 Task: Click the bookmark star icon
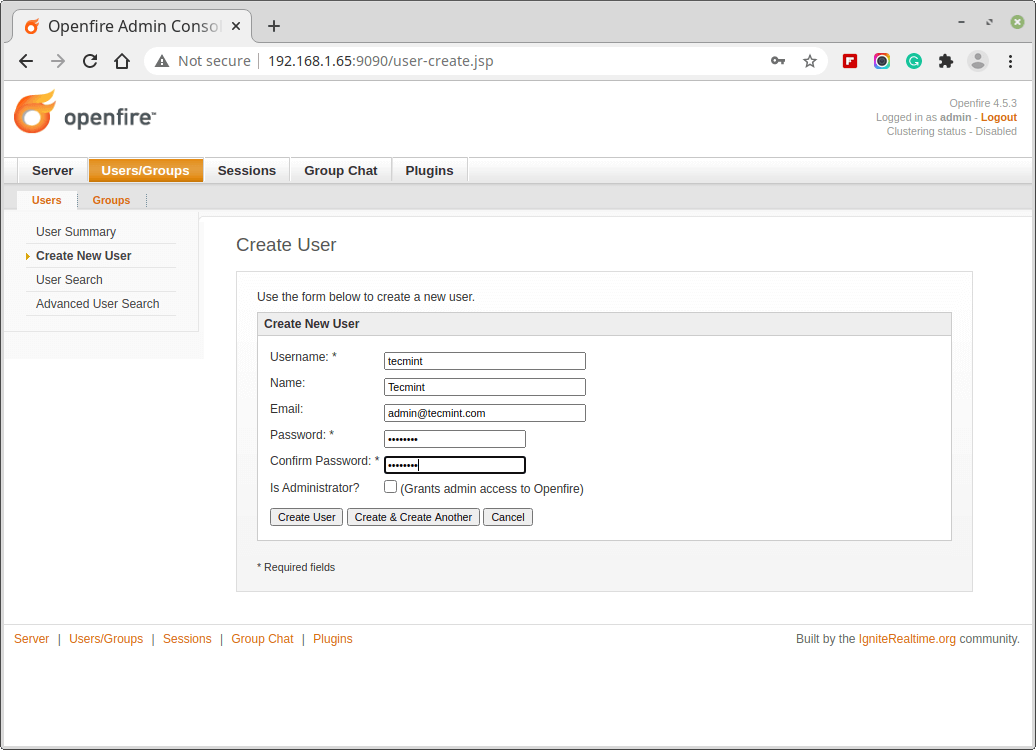tap(810, 61)
